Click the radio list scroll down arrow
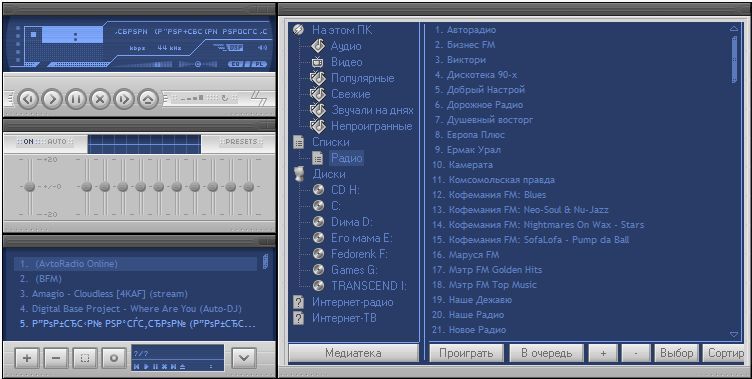 (734, 334)
